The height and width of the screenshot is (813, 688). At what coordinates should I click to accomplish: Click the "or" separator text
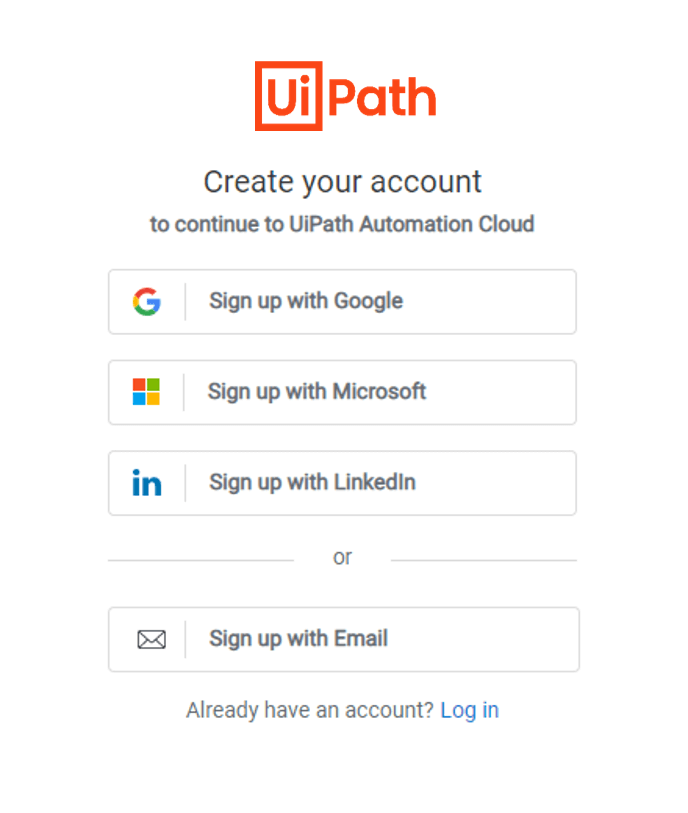(x=342, y=558)
